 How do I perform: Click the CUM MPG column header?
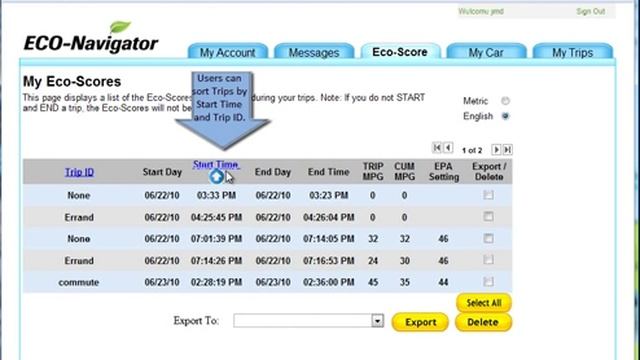(x=404, y=171)
